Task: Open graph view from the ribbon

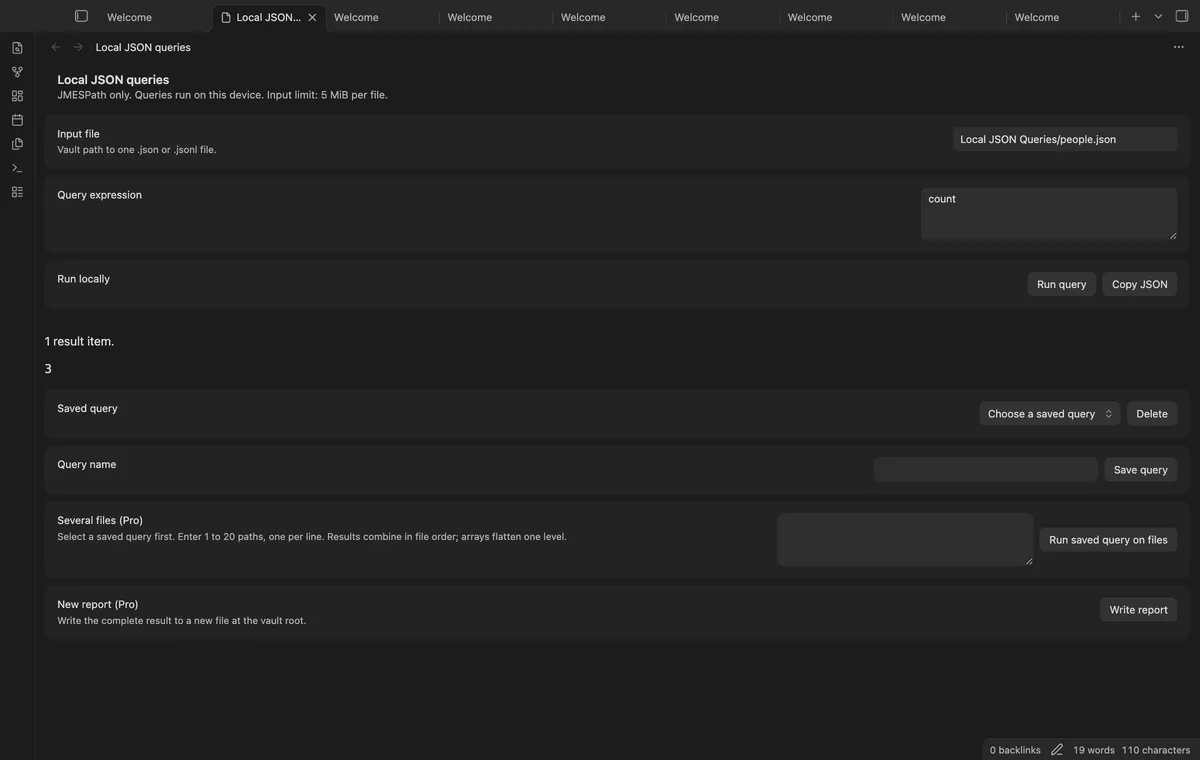Action: click(x=17, y=72)
